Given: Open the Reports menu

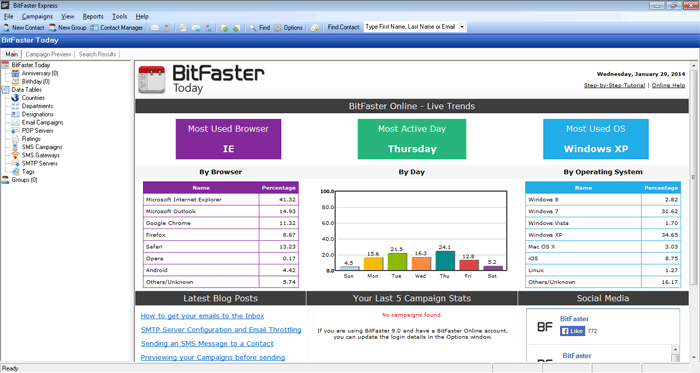Looking at the screenshot, I should pyautogui.click(x=93, y=17).
